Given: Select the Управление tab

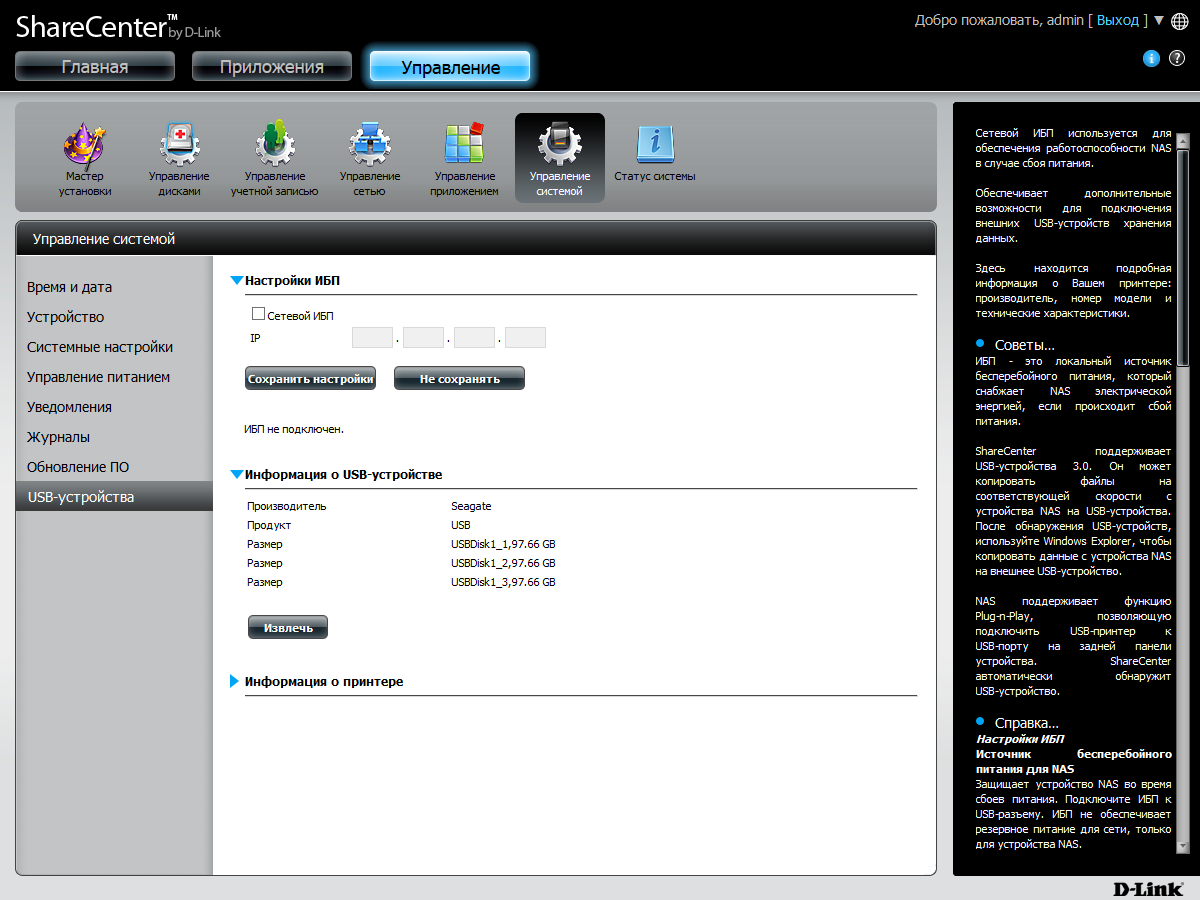Looking at the screenshot, I should (x=450, y=67).
